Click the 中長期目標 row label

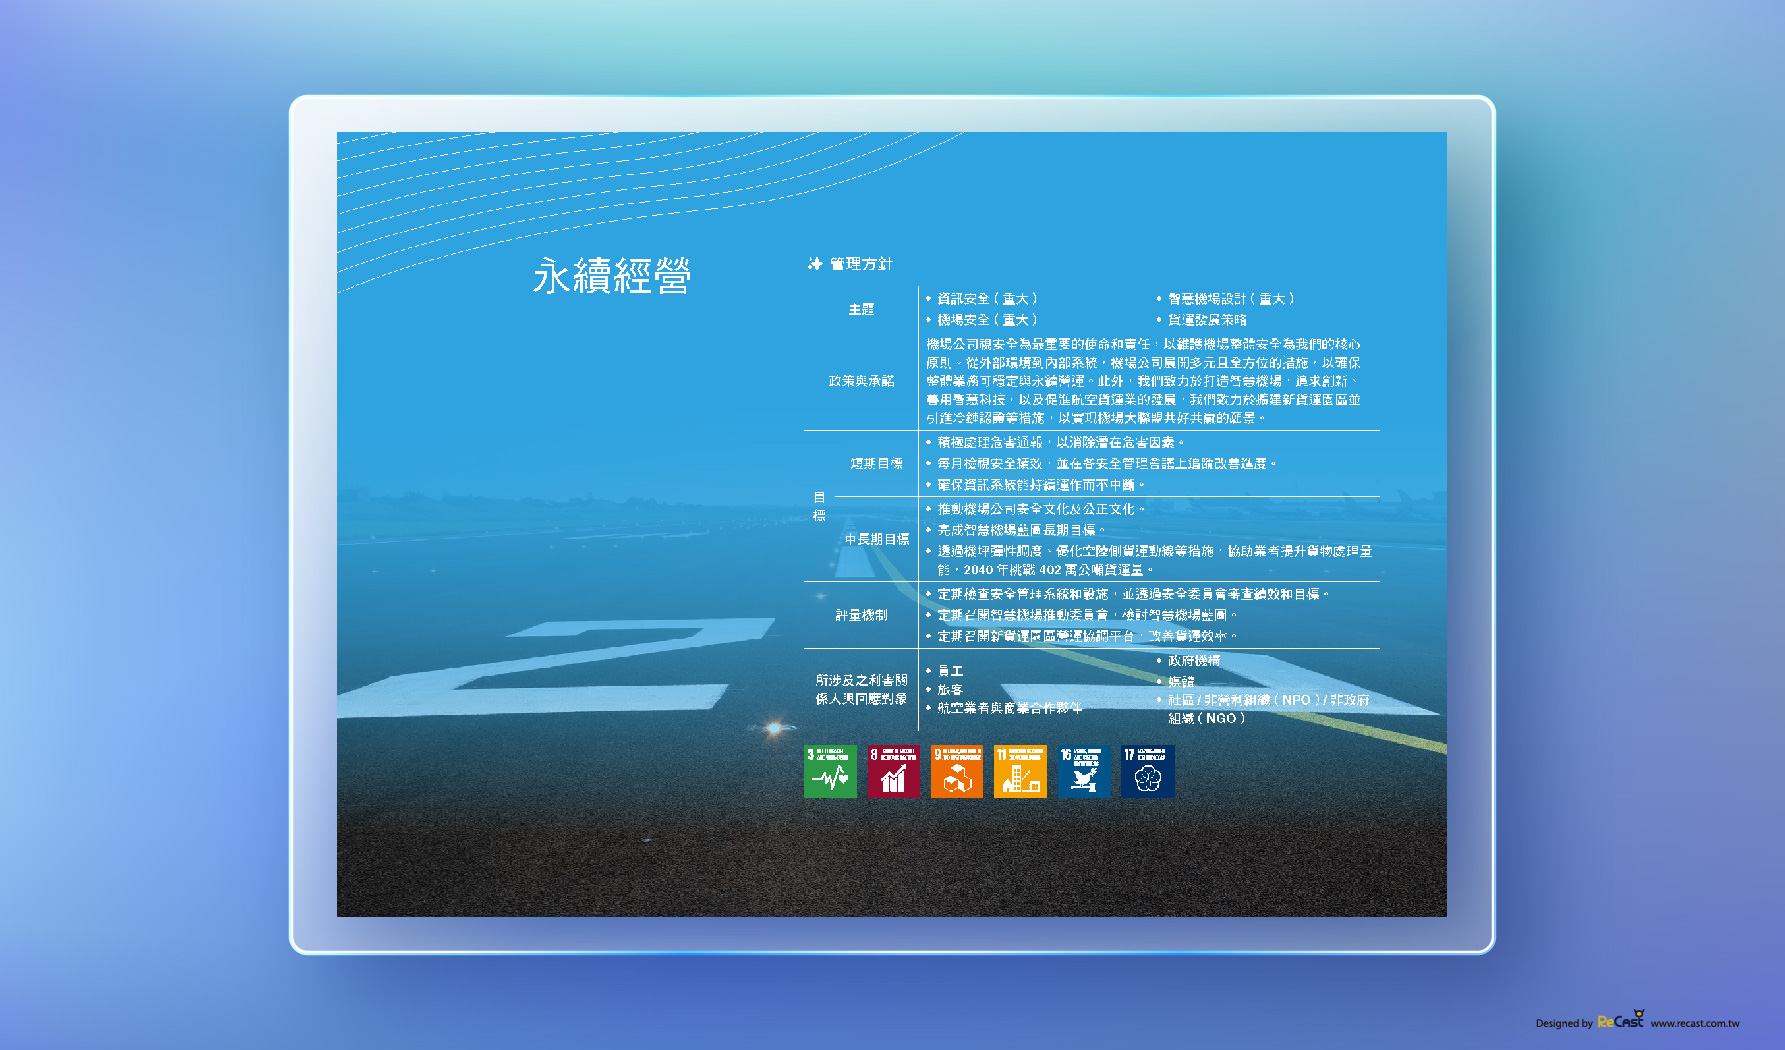point(876,539)
